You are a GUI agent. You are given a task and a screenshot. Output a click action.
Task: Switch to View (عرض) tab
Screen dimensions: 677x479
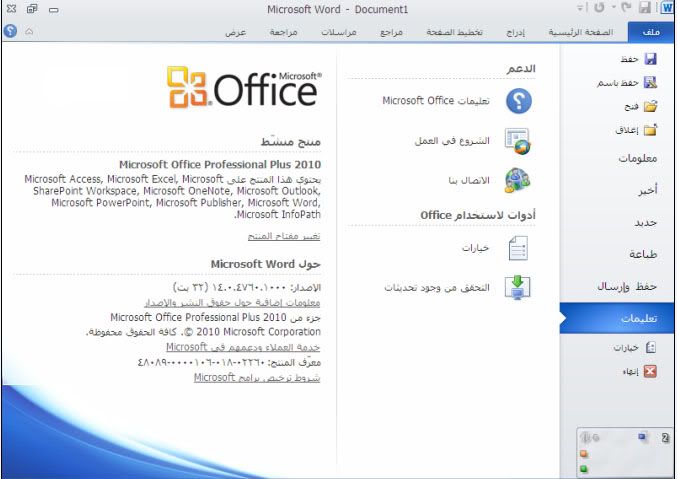(x=236, y=32)
